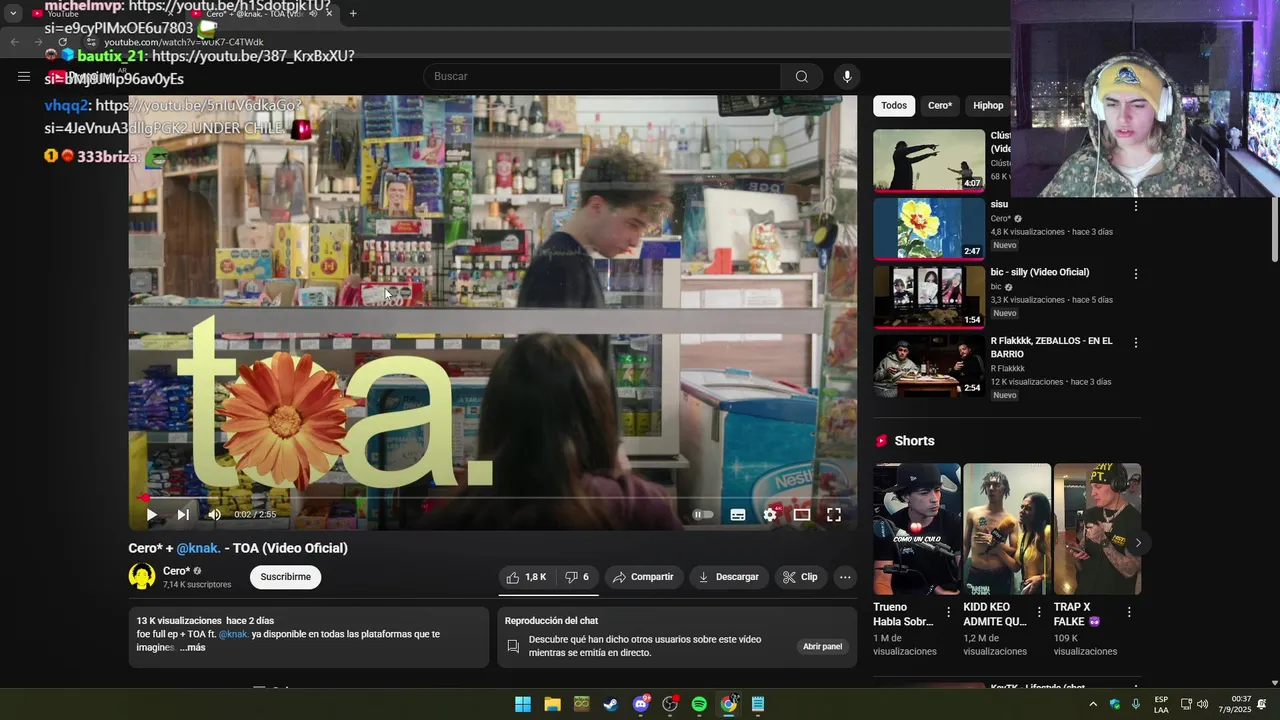Open the tab search dropdown arrow
The width and height of the screenshot is (1280, 720).
[x=13, y=14]
